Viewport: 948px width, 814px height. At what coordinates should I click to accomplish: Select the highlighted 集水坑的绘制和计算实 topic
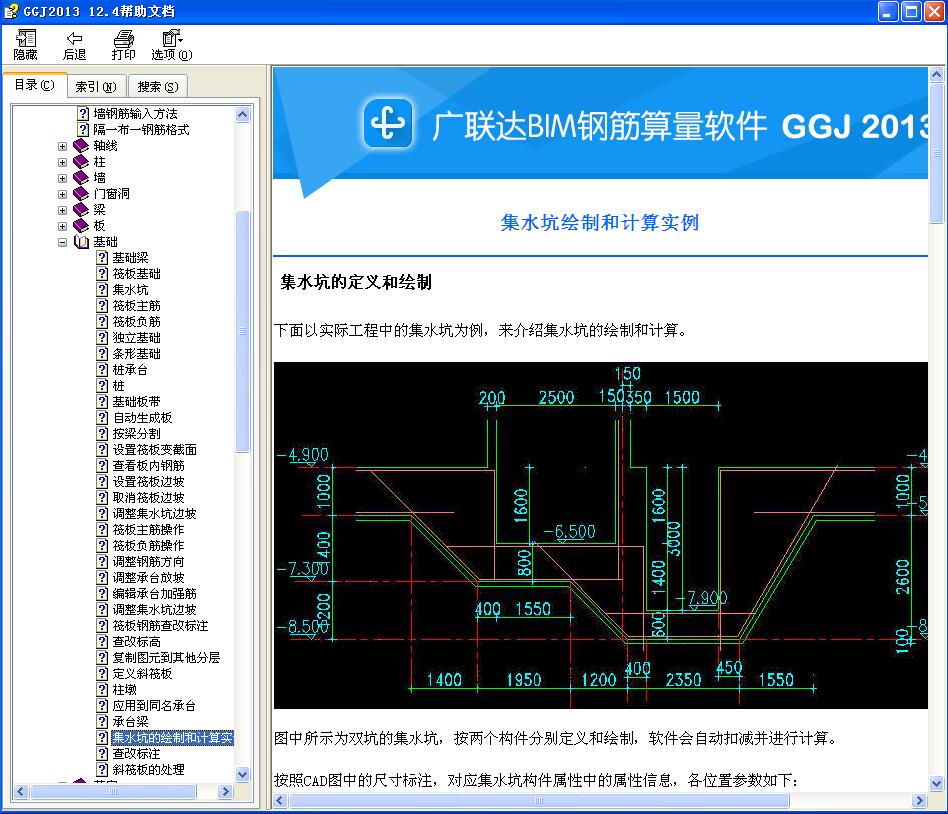[172, 738]
